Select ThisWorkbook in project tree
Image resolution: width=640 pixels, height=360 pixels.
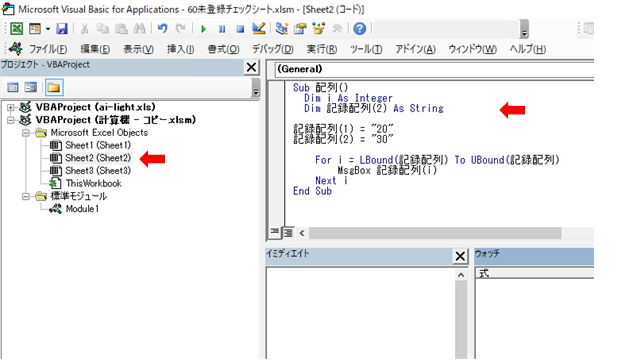pyautogui.click(x=93, y=183)
